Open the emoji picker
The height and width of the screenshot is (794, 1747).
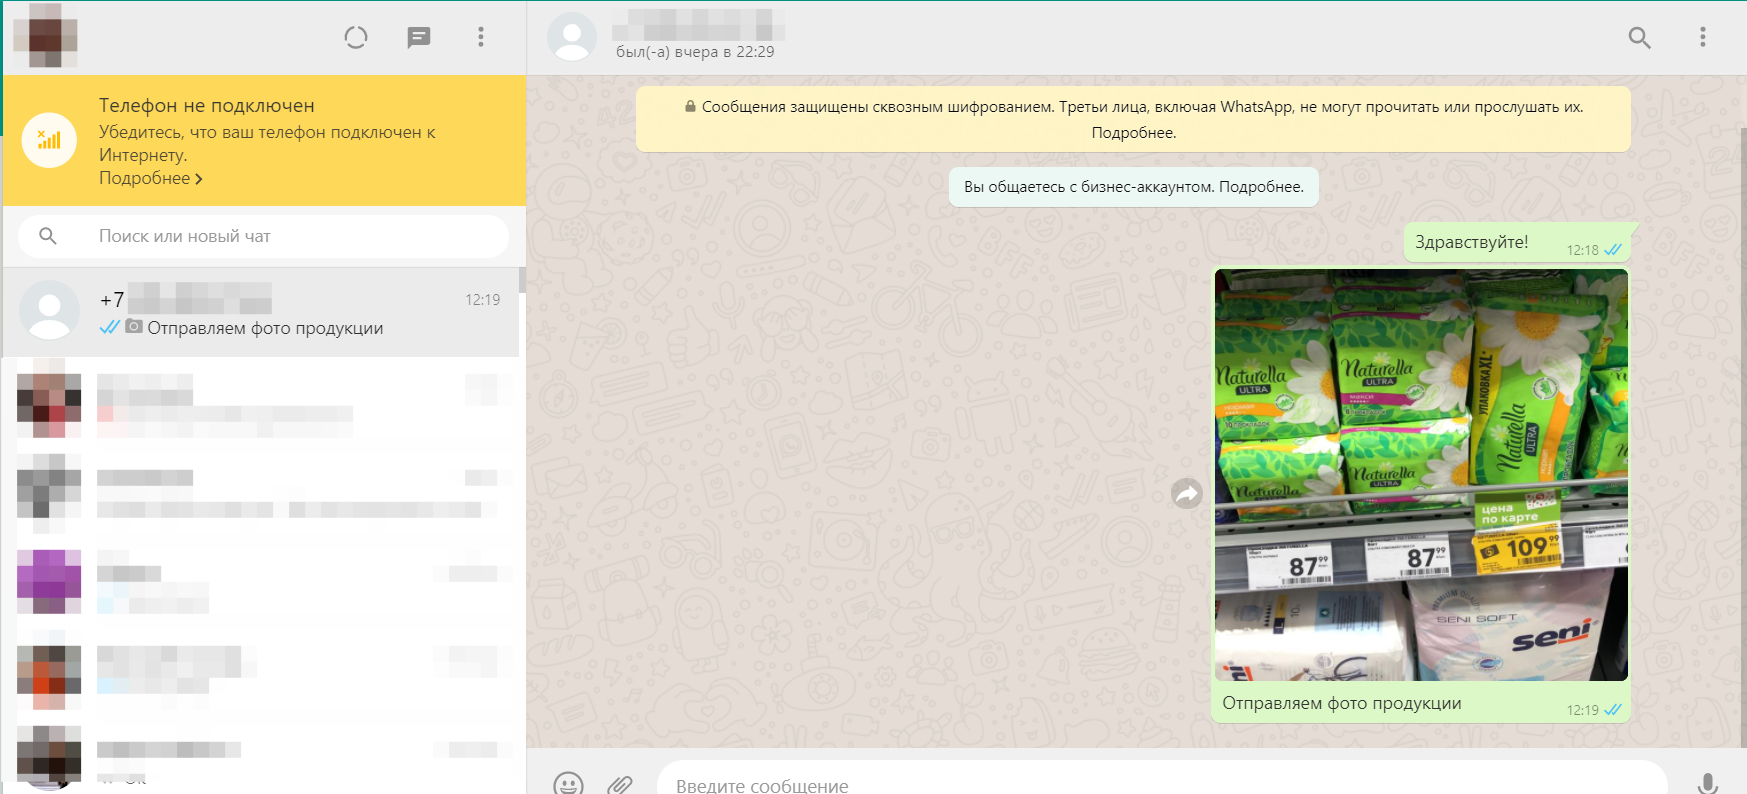coord(568,784)
